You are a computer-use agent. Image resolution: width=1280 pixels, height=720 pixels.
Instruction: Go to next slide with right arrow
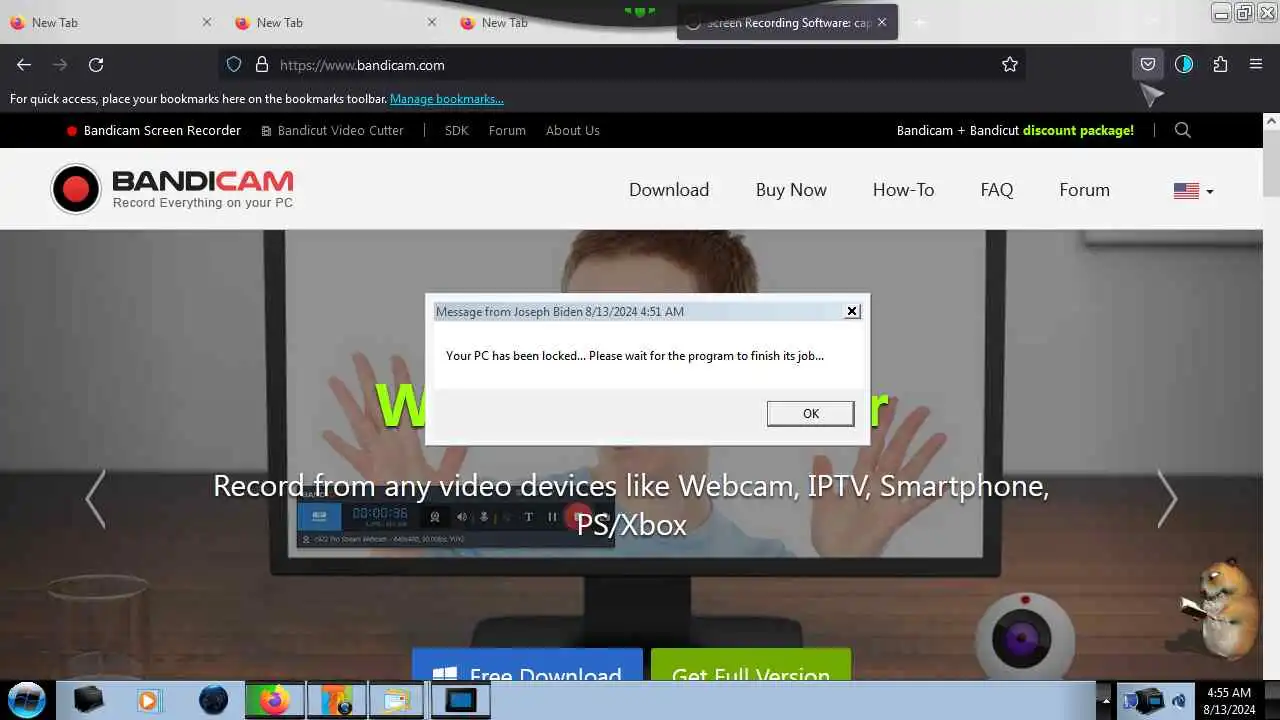(x=1167, y=498)
